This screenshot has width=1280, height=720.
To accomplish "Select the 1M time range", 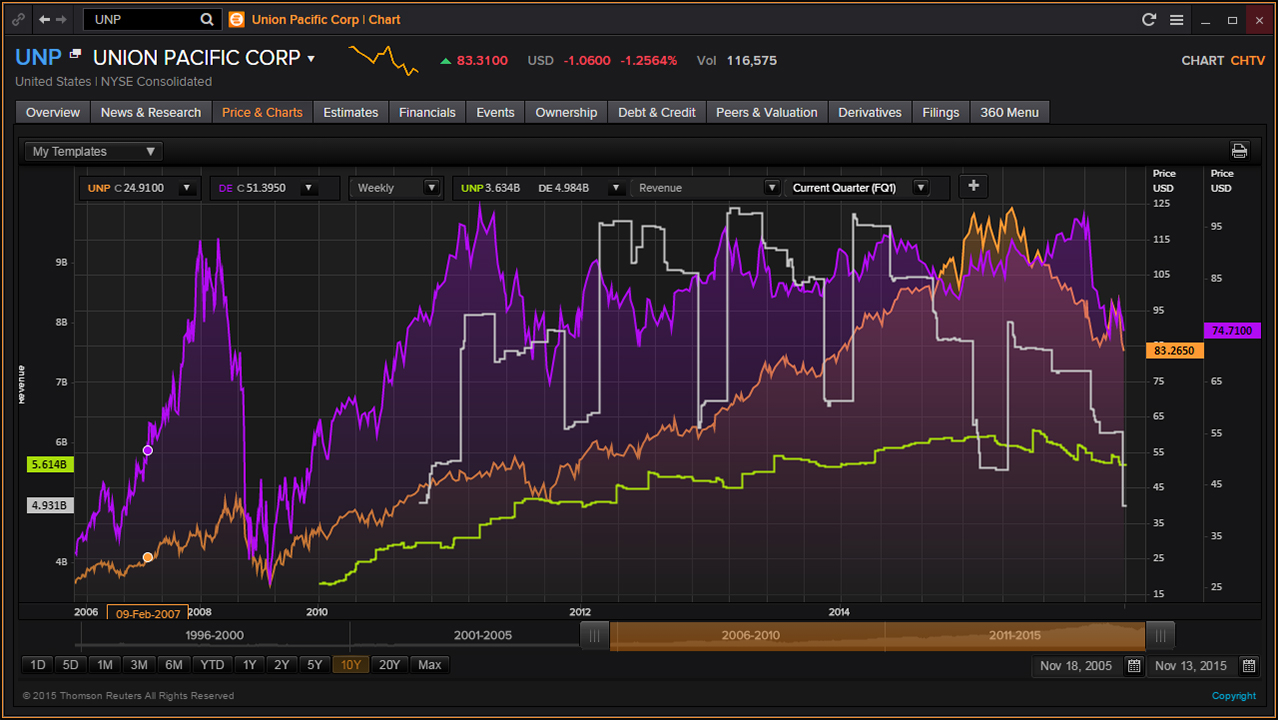I will point(104,665).
